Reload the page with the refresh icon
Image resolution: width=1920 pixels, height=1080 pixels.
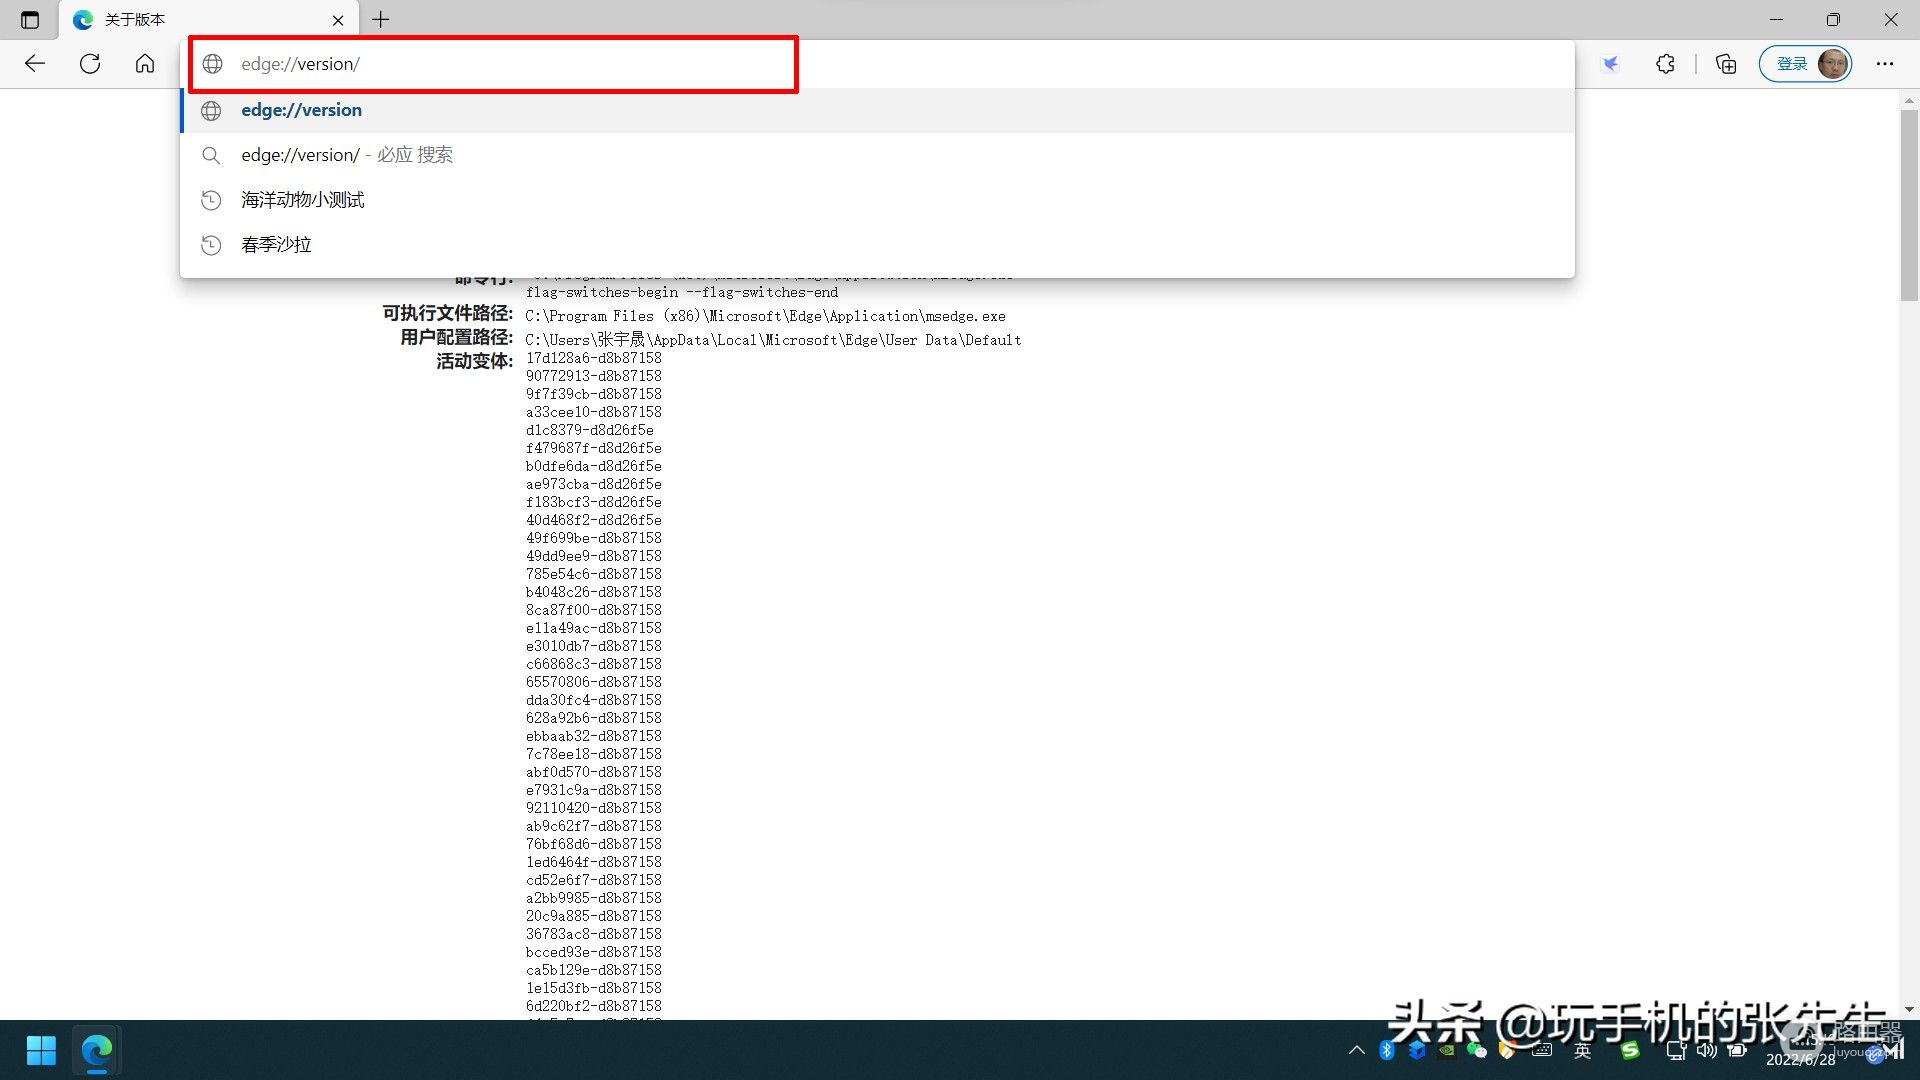(x=90, y=64)
